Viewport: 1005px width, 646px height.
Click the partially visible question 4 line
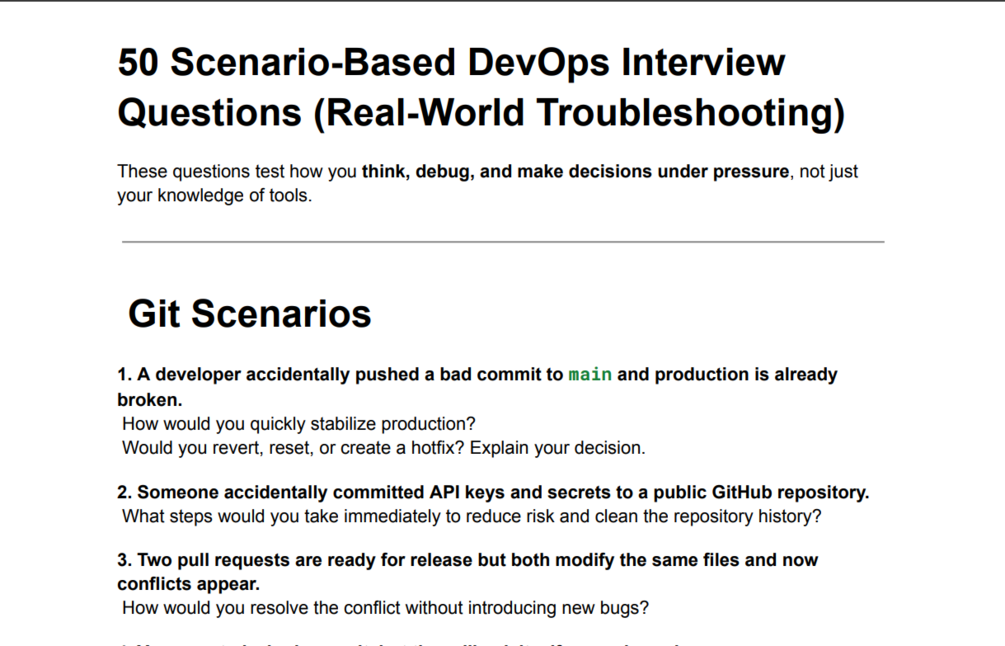[x=397, y=642]
